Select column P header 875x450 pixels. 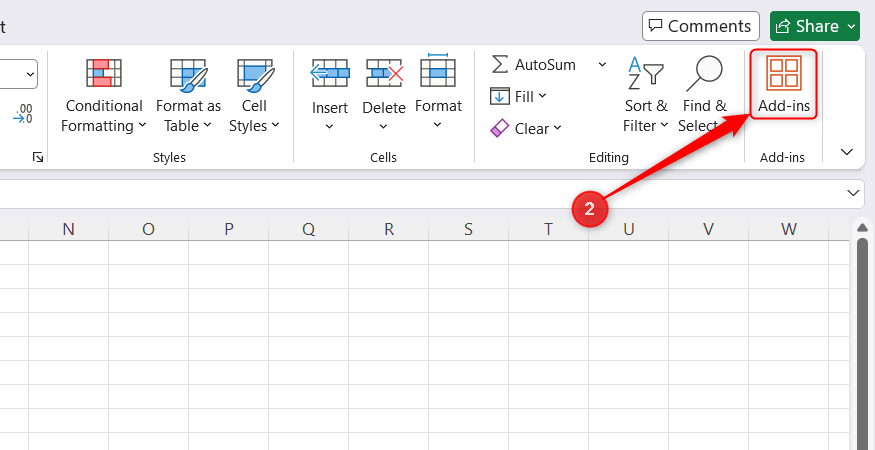228,229
